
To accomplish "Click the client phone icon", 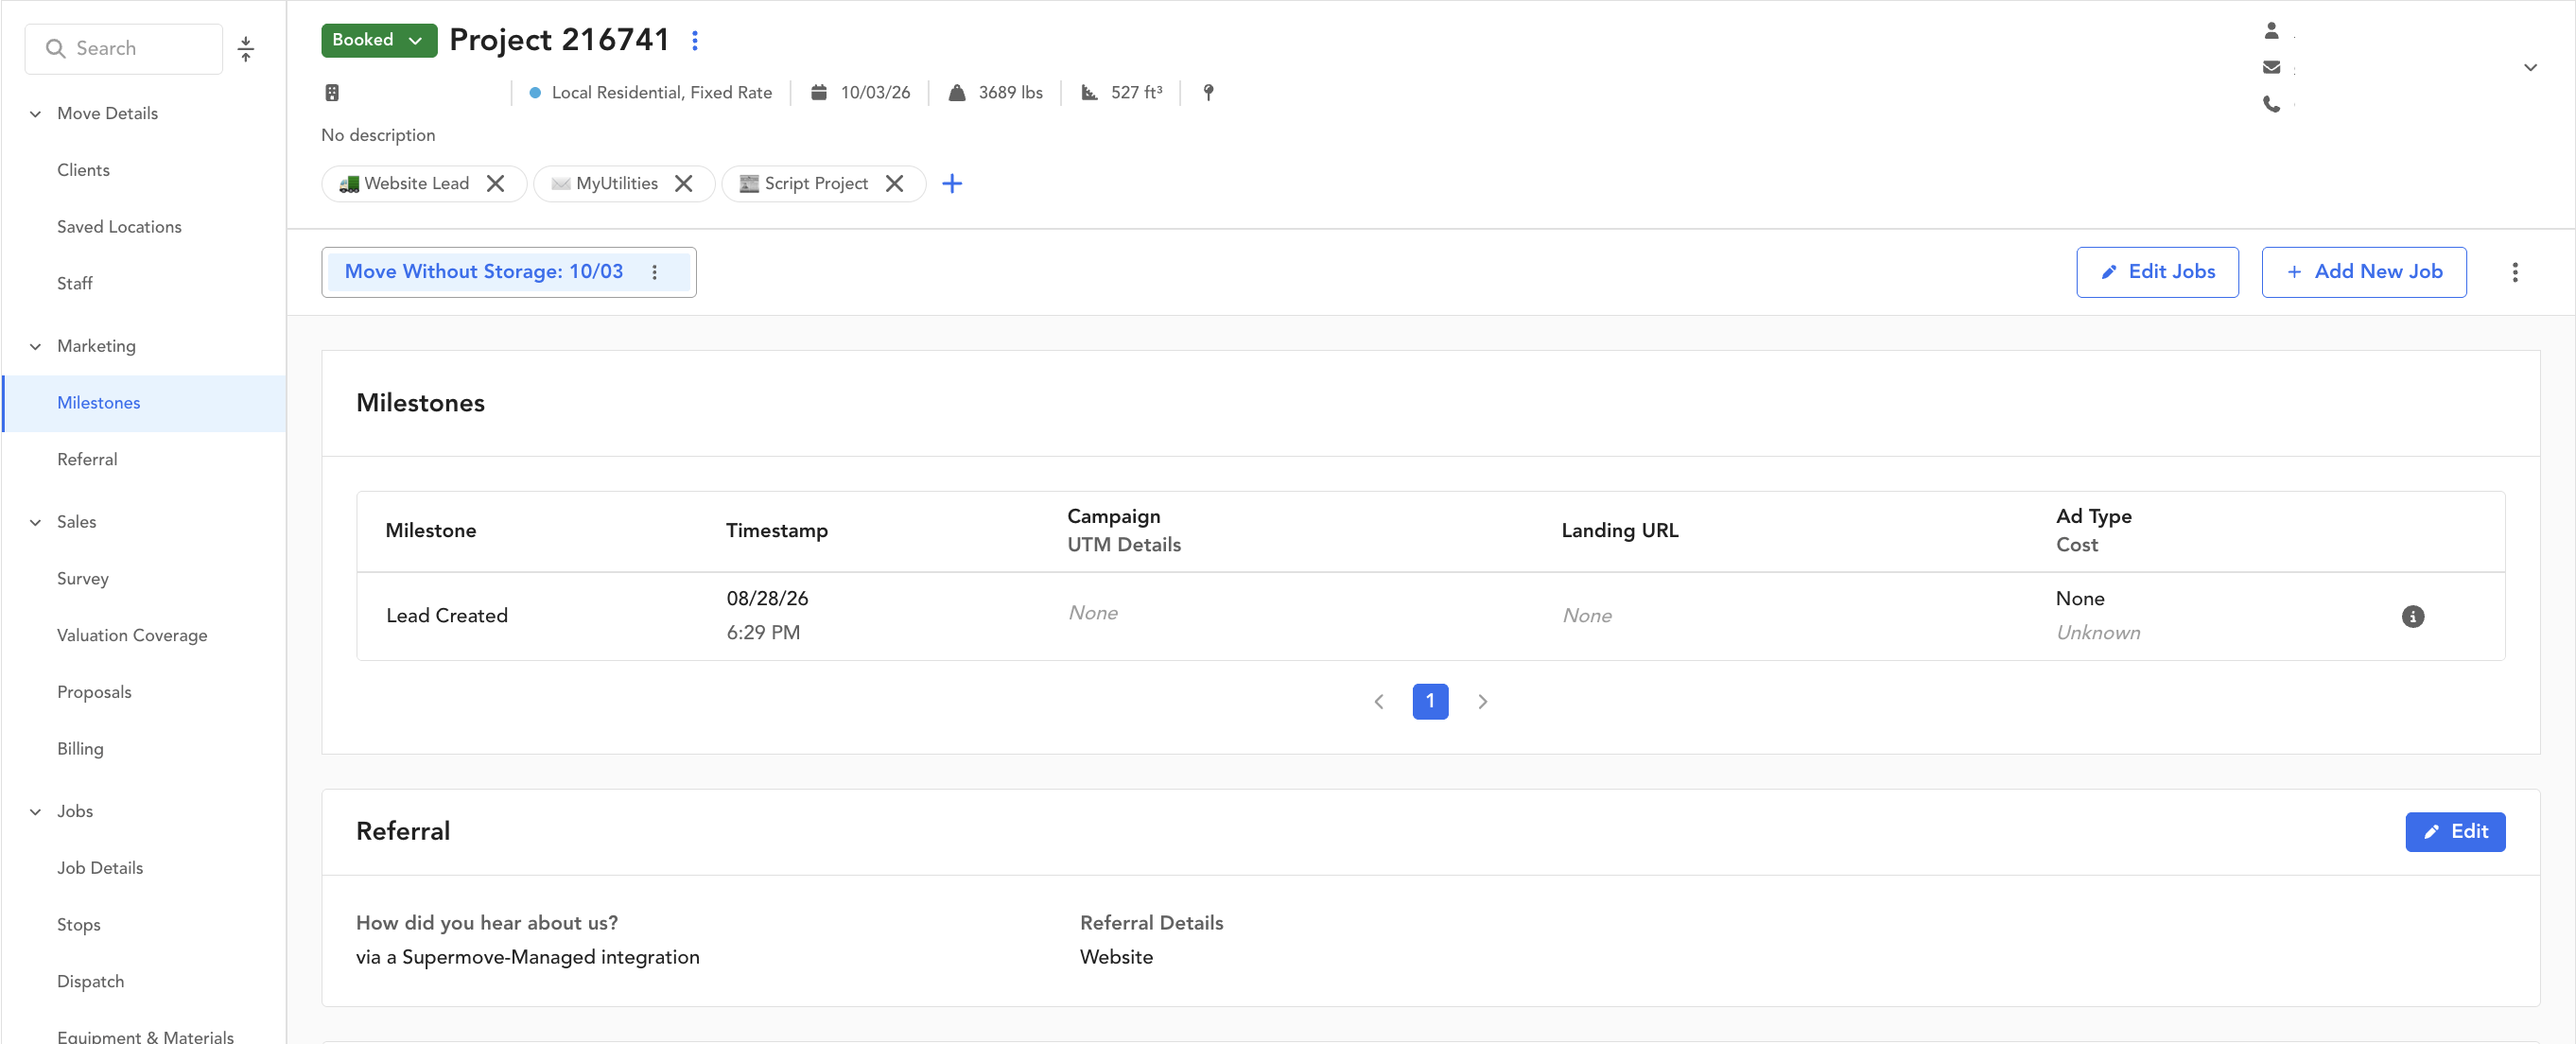I will [2271, 103].
